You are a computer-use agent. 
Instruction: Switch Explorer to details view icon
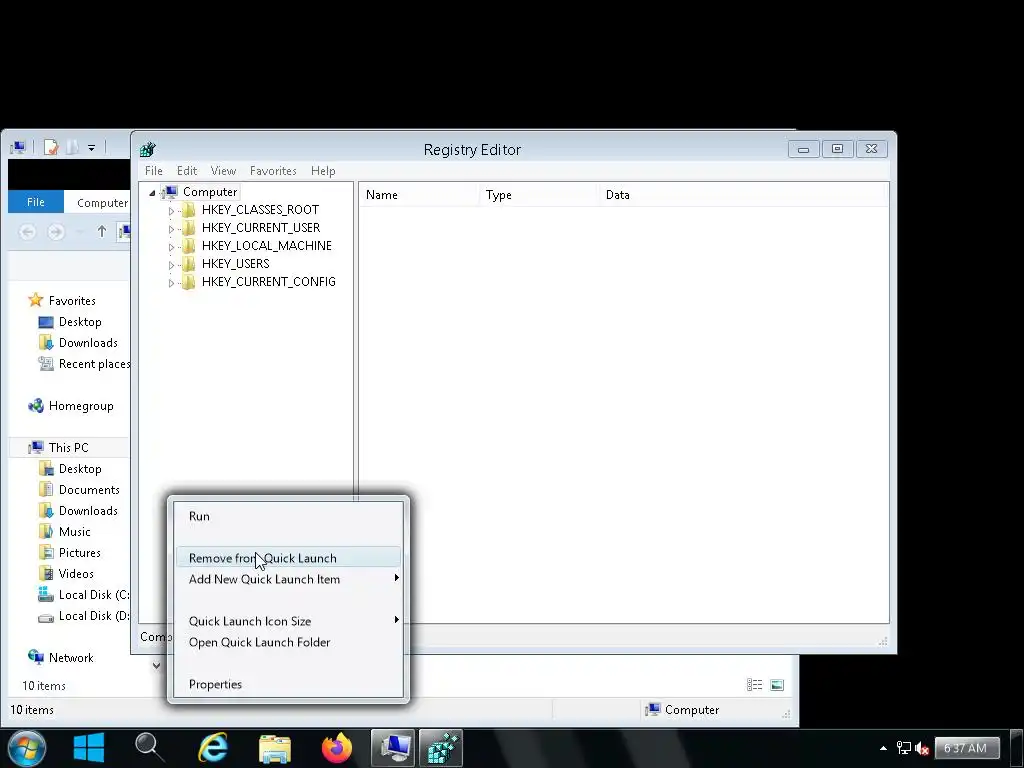point(755,685)
